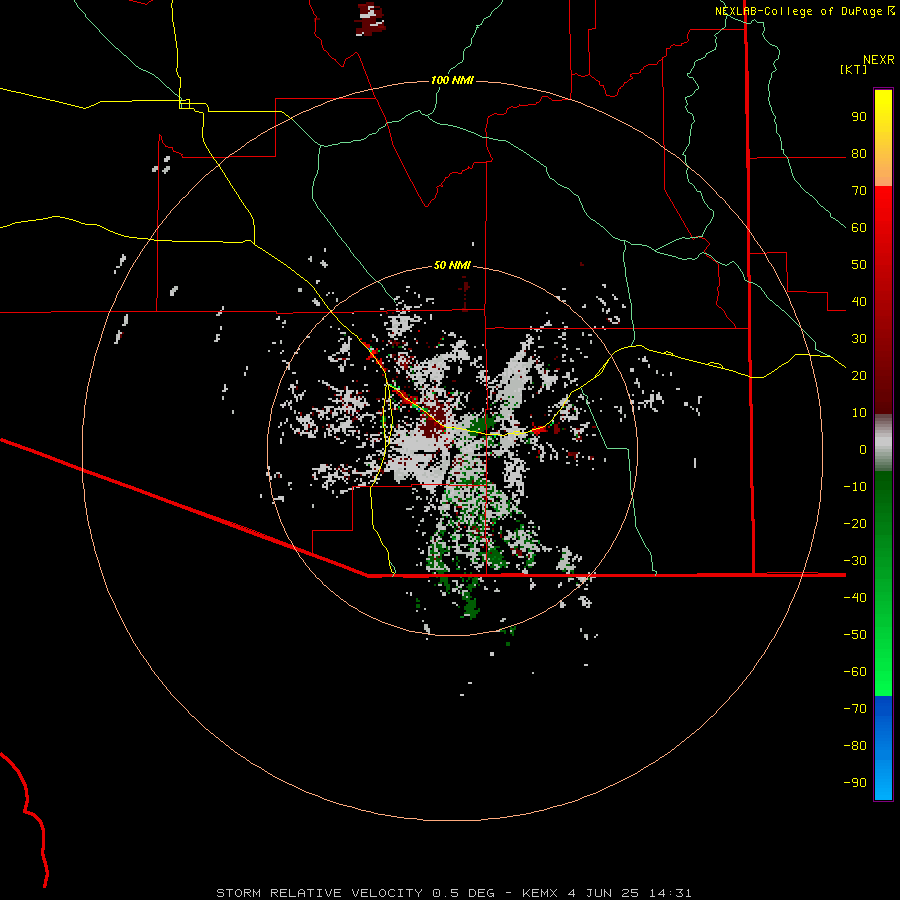Select the -30 value on velocity scale

855,561
